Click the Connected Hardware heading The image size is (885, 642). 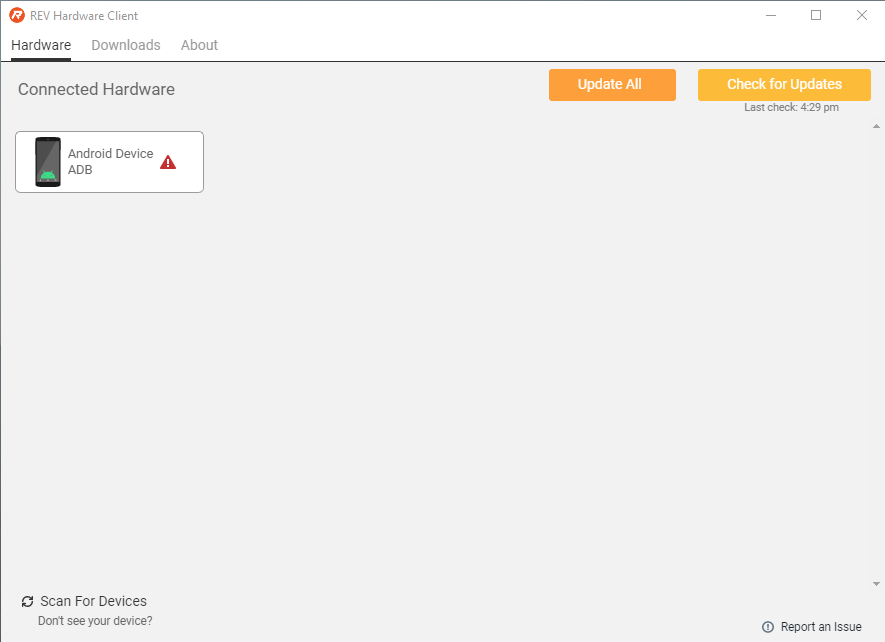point(97,89)
